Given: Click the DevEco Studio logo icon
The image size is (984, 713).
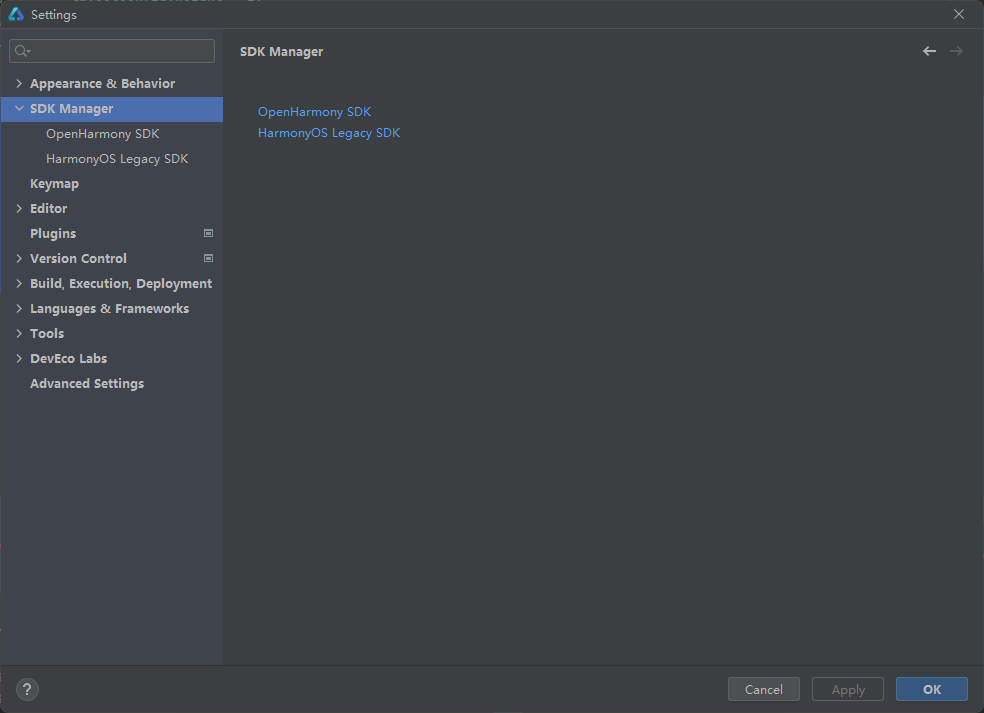Looking at the screenshot, I should [16, 14].
